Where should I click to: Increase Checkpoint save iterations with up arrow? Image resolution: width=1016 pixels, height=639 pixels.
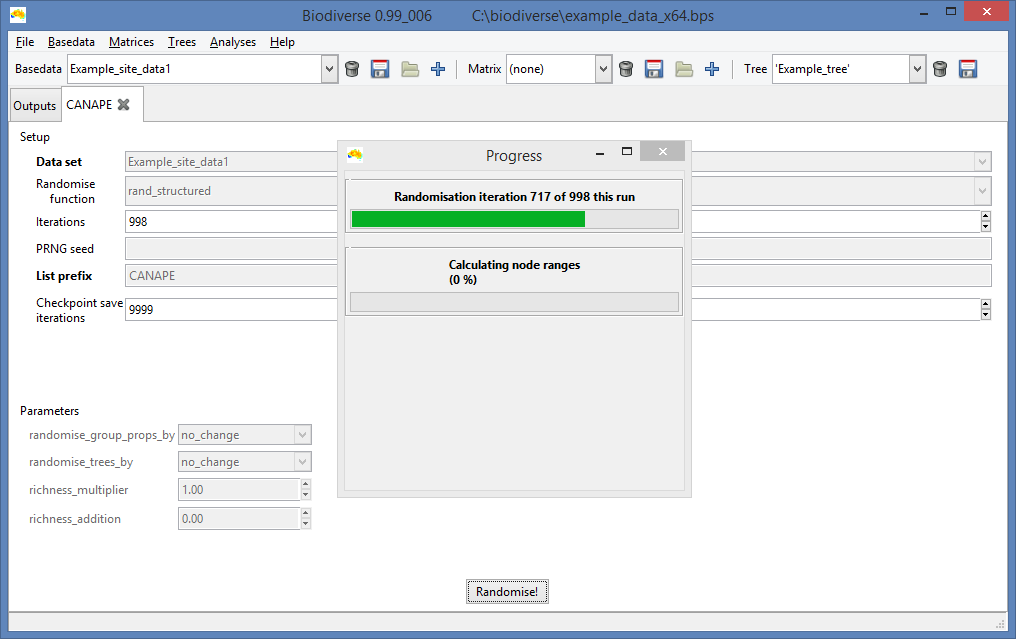pos(986,304)
